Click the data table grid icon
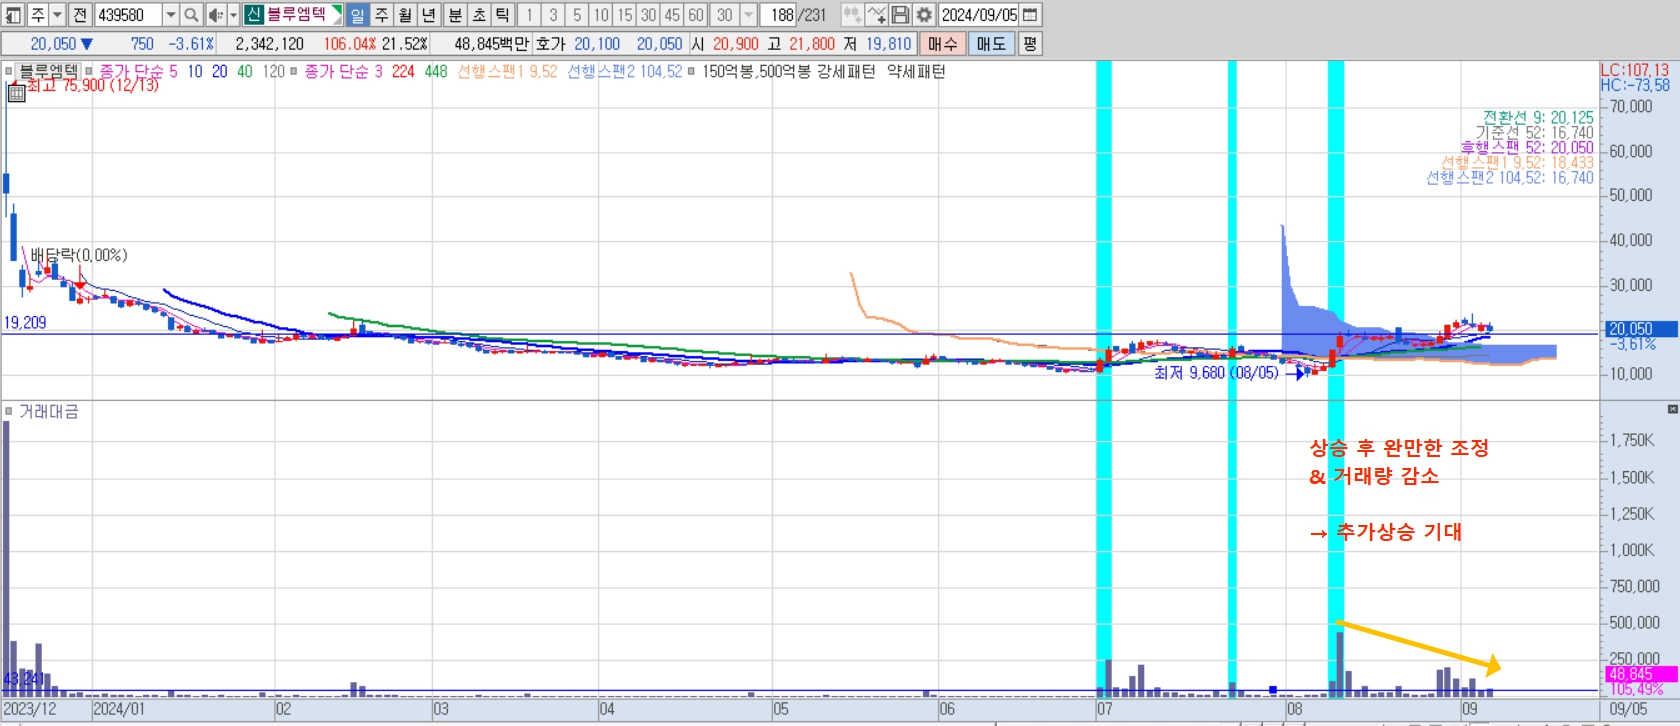The width and height of the screenshot is (1680, 726). point(16,93)
